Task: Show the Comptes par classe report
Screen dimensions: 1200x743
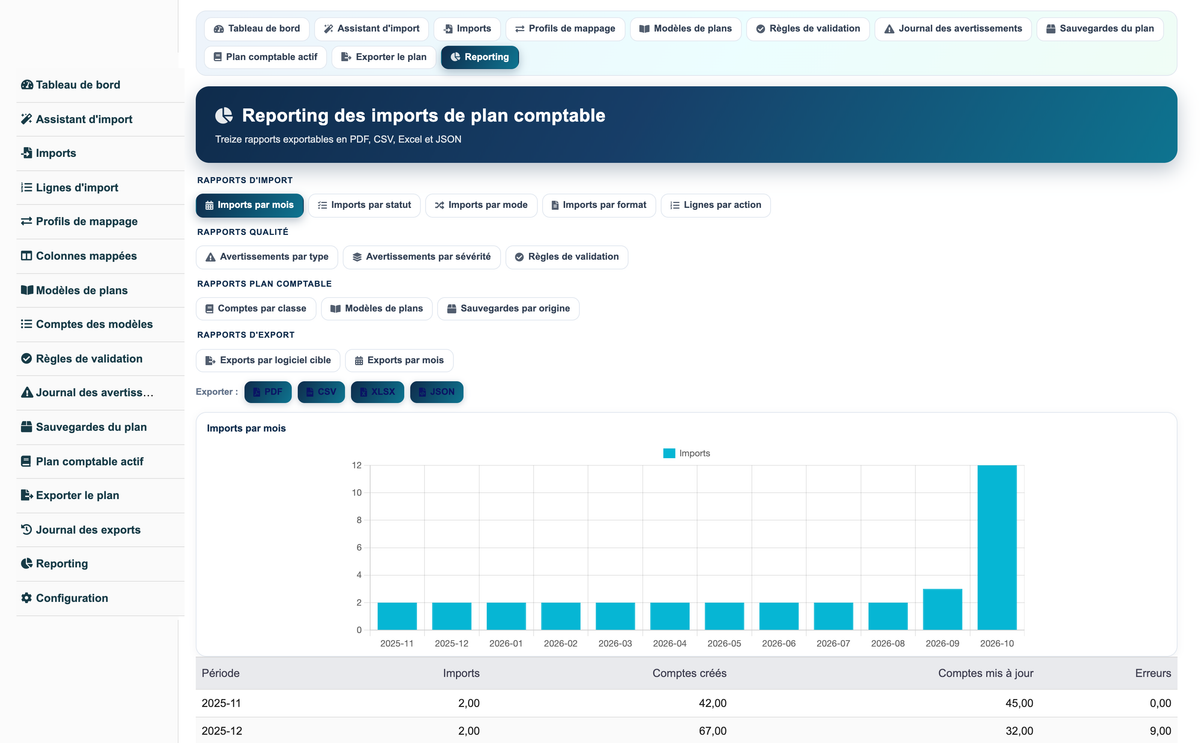Action: (256, 308)
